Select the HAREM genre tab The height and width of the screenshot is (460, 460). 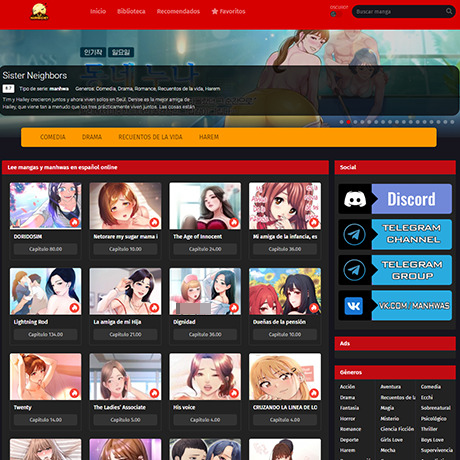tap(209, 137)
